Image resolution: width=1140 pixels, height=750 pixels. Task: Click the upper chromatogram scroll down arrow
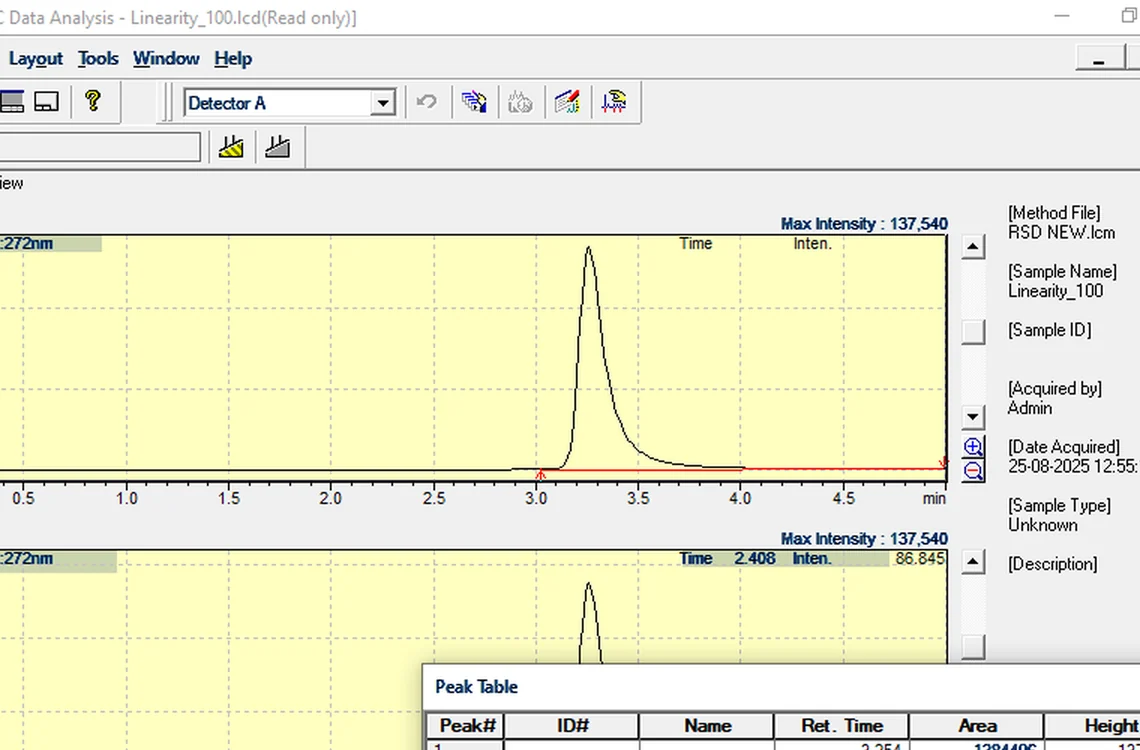pyautogui.click(x=973, y=417)
